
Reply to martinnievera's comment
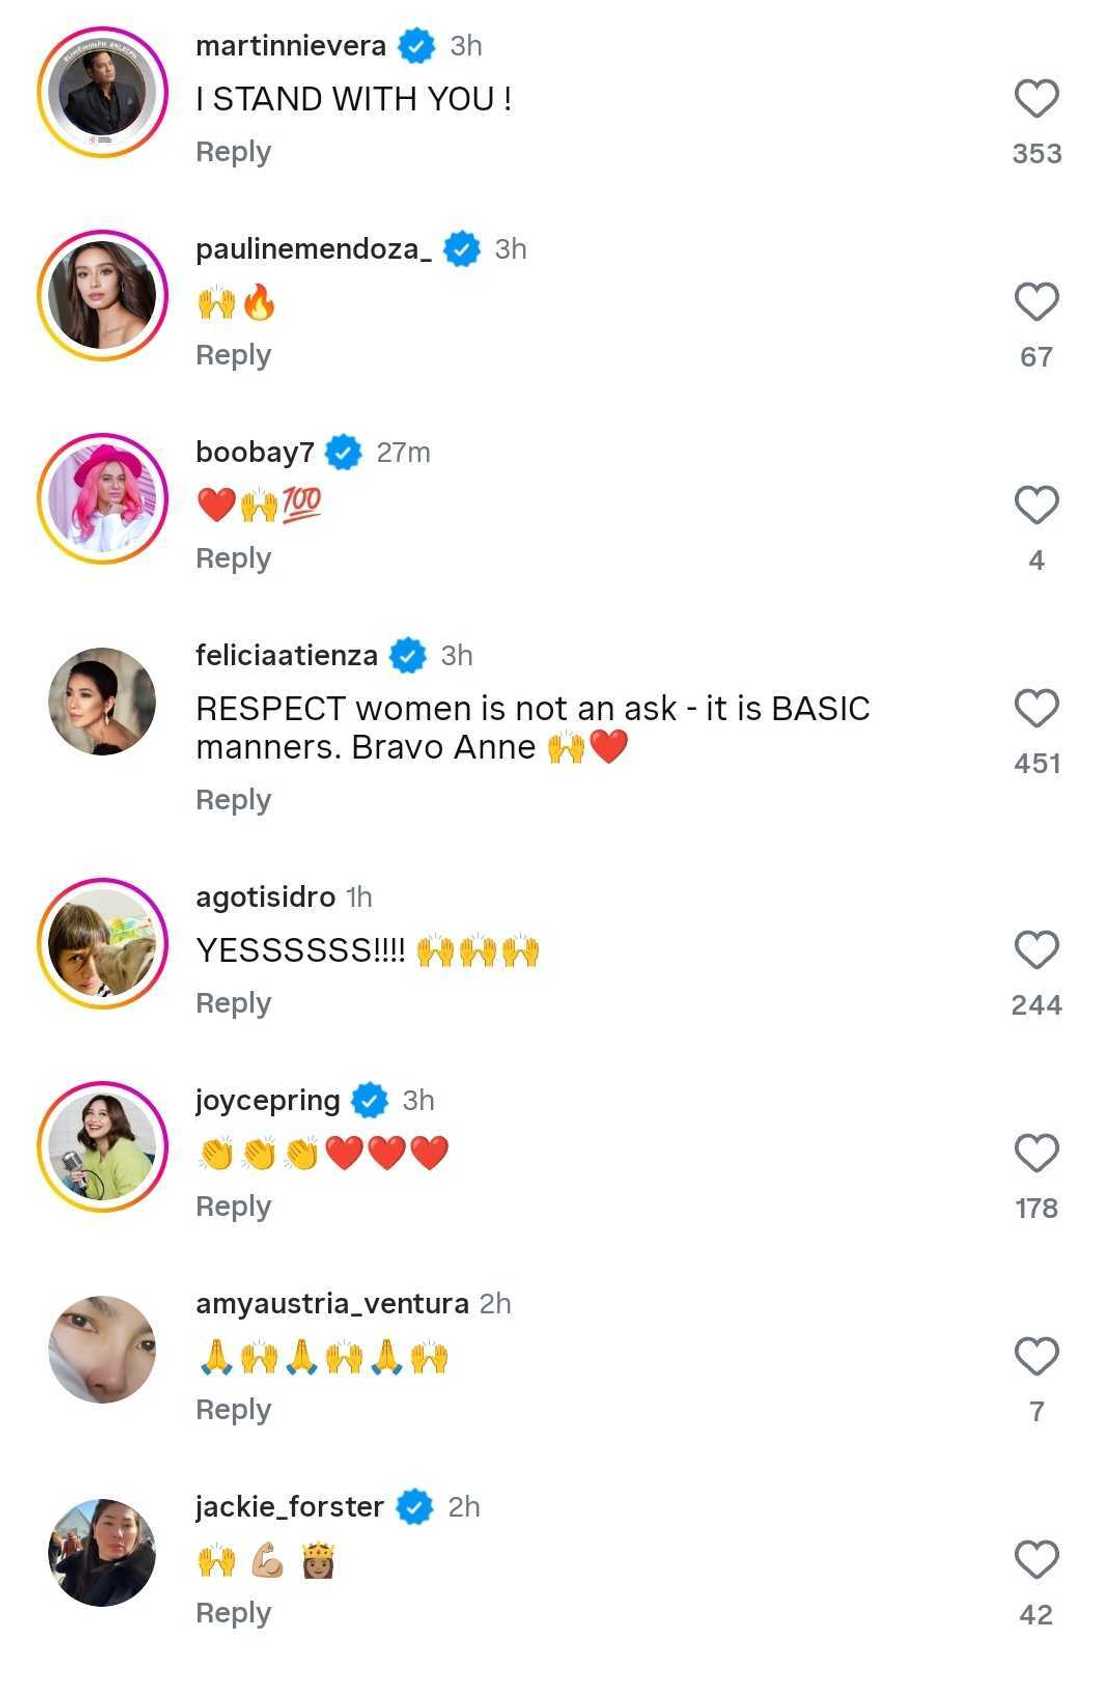click(x=232, y=152)
